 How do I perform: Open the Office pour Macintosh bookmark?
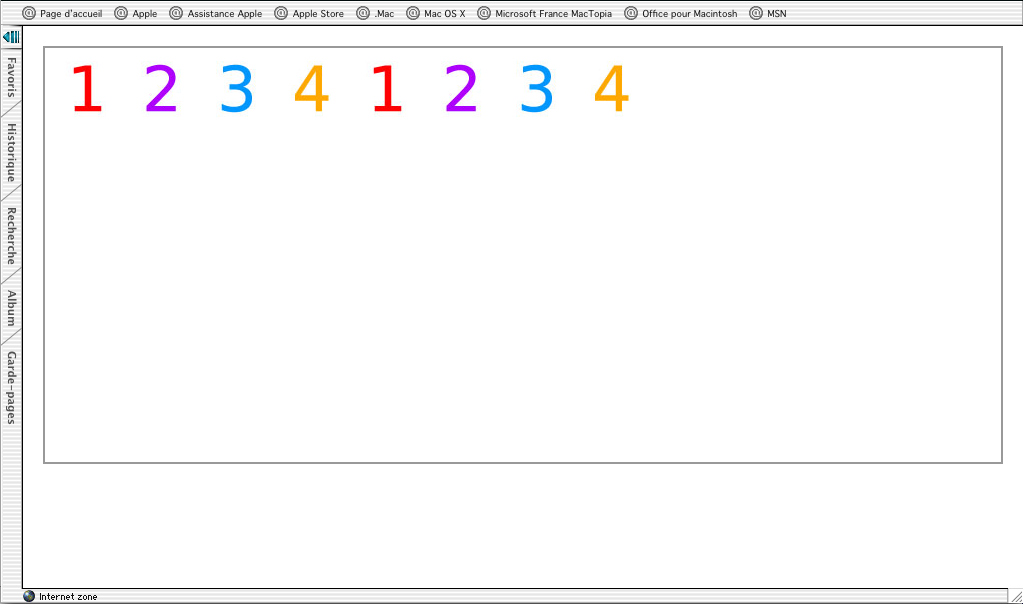point(690,14)
